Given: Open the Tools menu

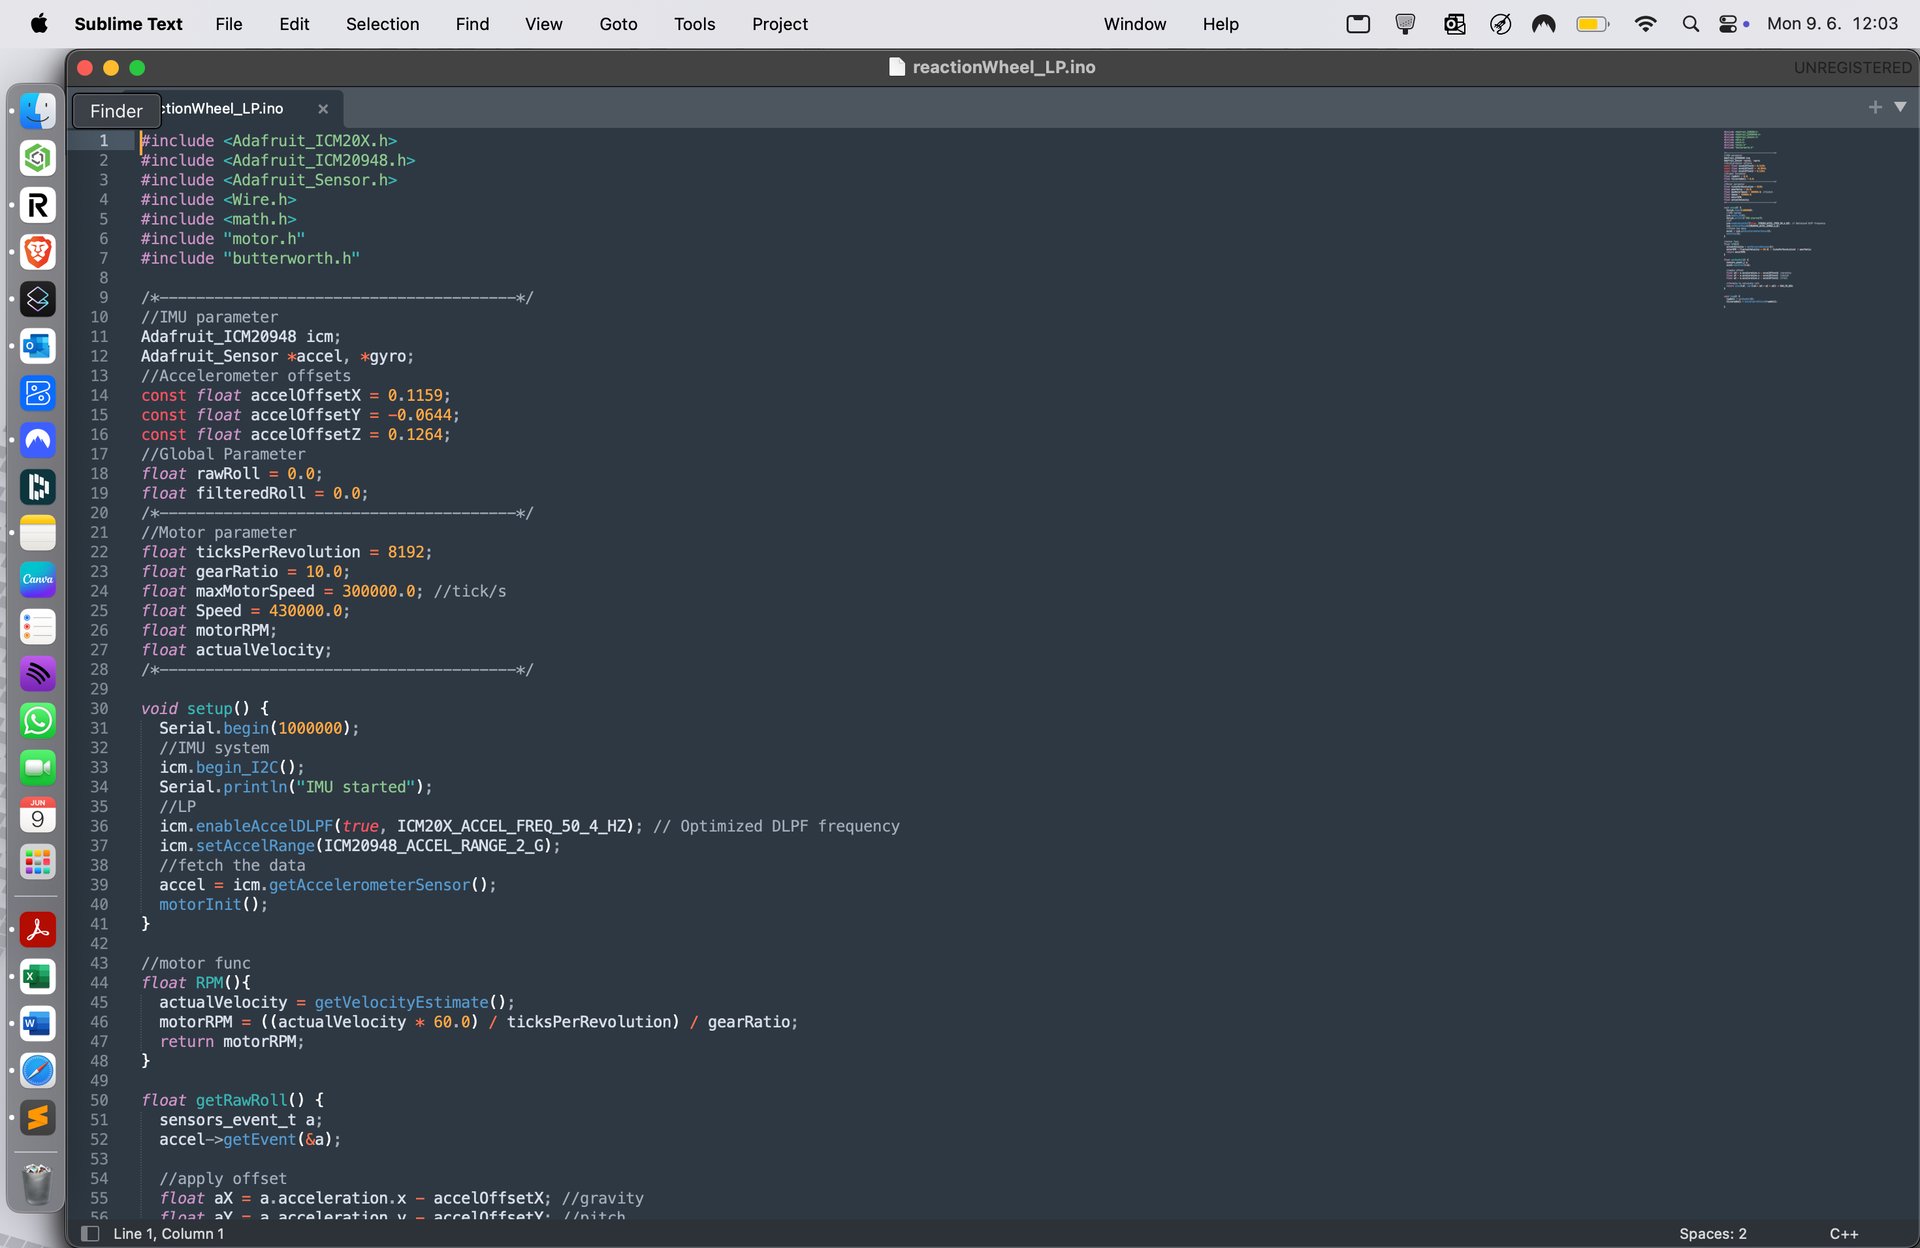Looking at the screenshot, I should click(694, 24).
